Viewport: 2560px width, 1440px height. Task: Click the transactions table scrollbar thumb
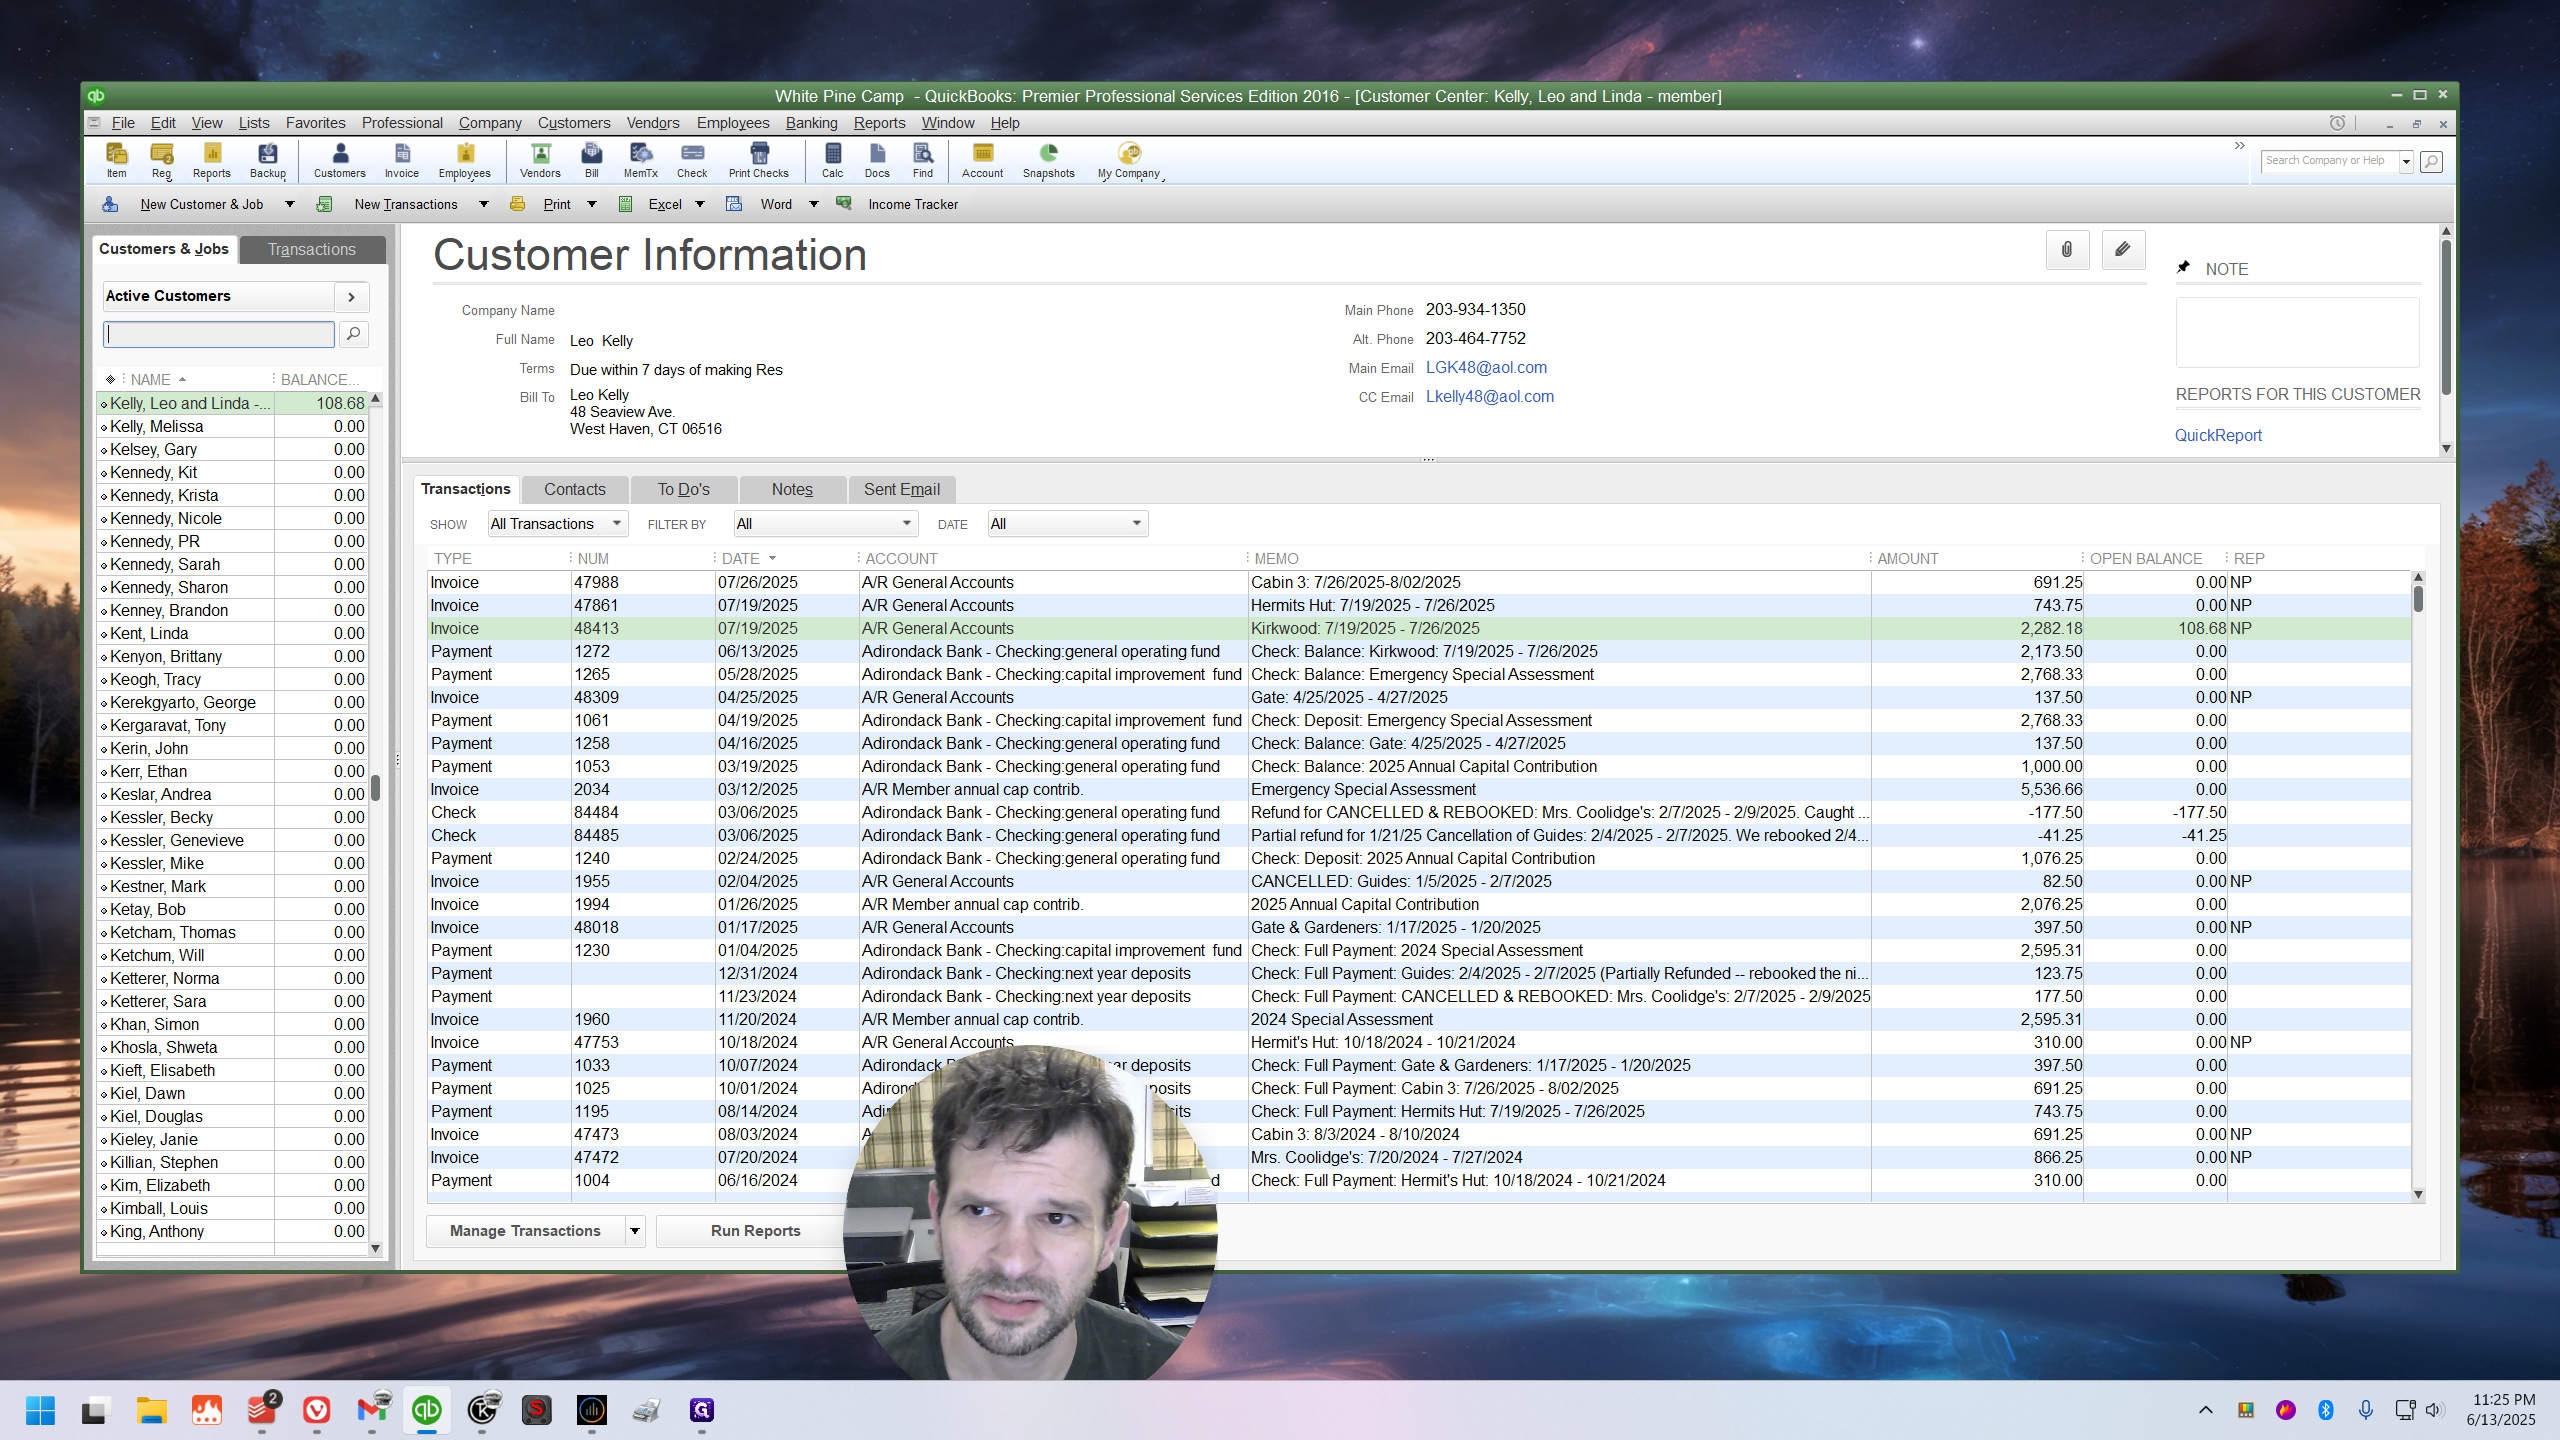(x=2418, y=599)
